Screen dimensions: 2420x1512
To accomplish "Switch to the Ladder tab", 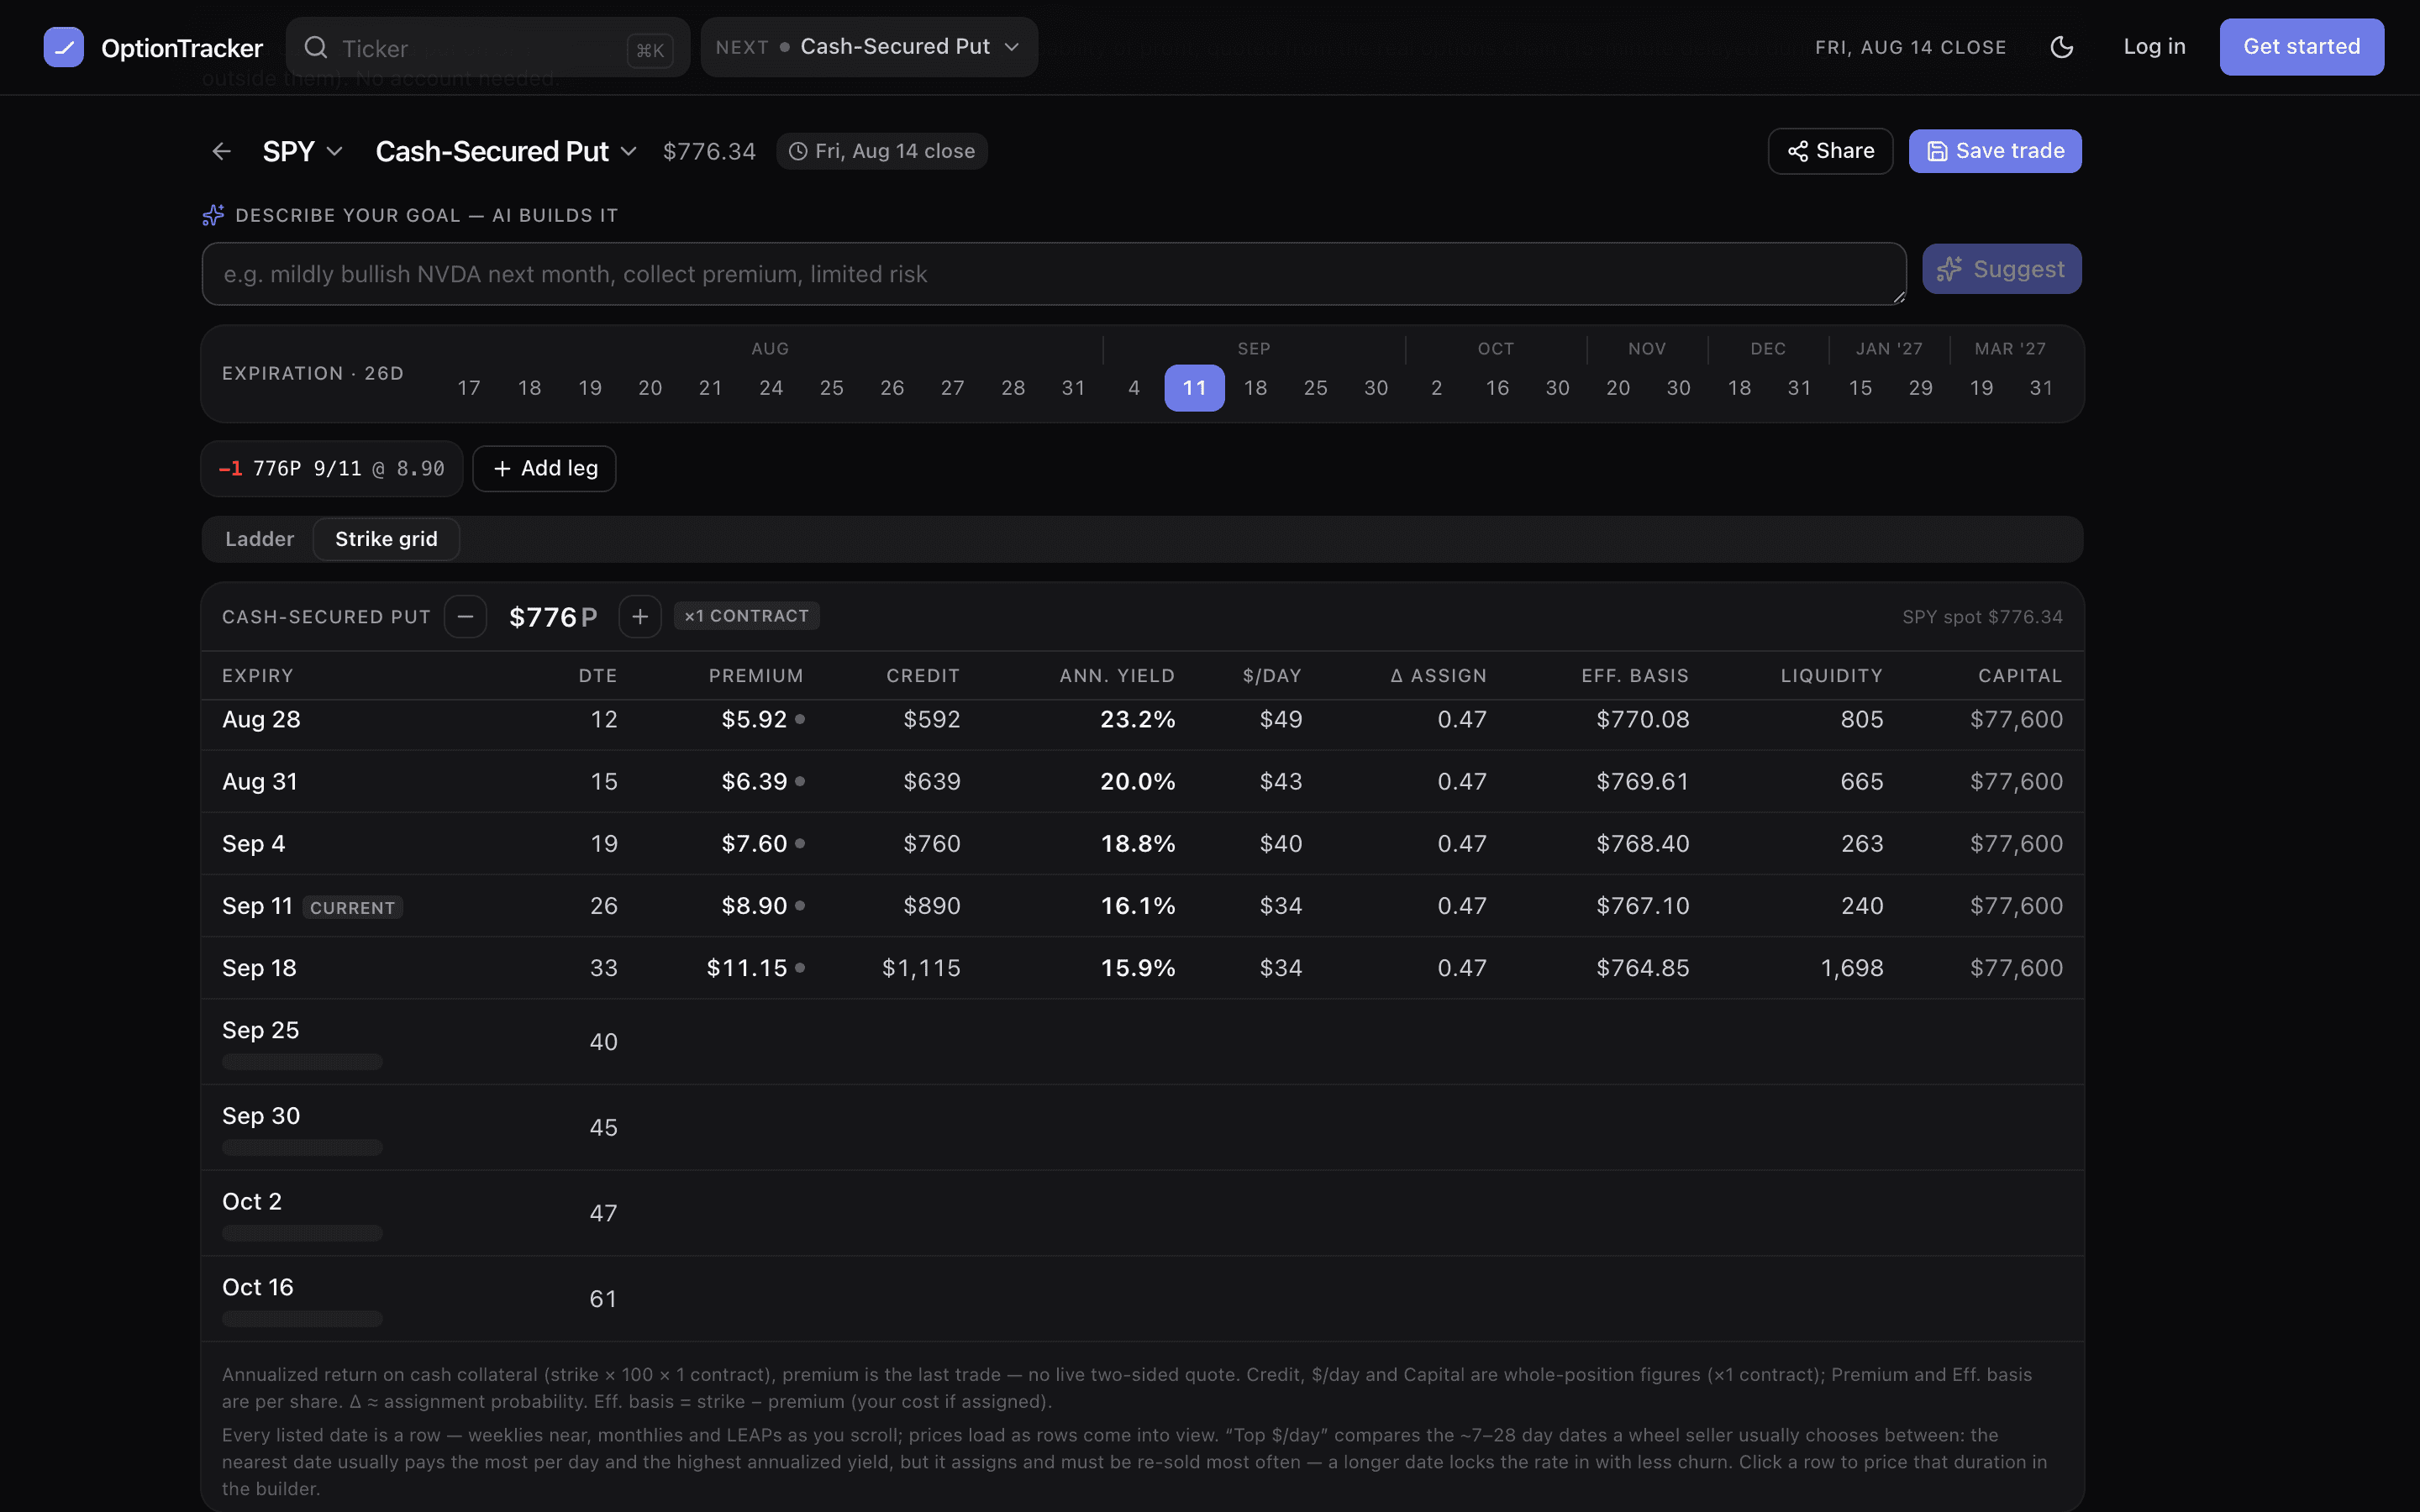I will [x=259, y=539].
